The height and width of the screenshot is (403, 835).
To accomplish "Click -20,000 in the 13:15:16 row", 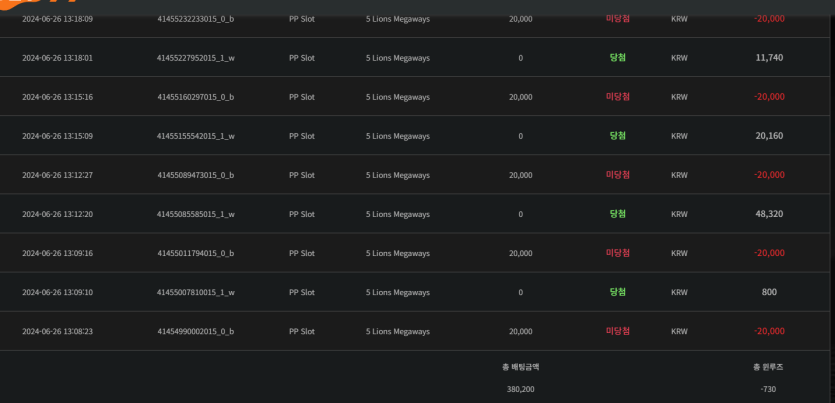I will click(x=769, y=96).
